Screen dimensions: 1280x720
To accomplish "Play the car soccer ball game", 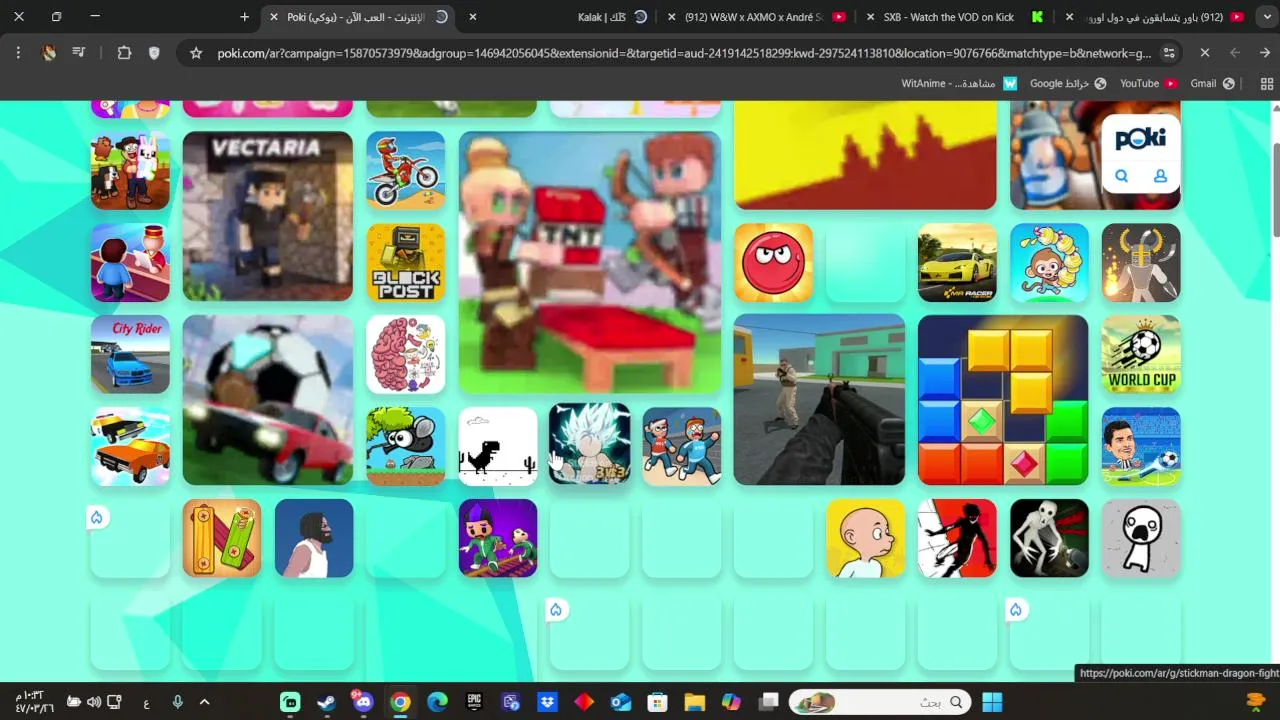I will [268, 400].
